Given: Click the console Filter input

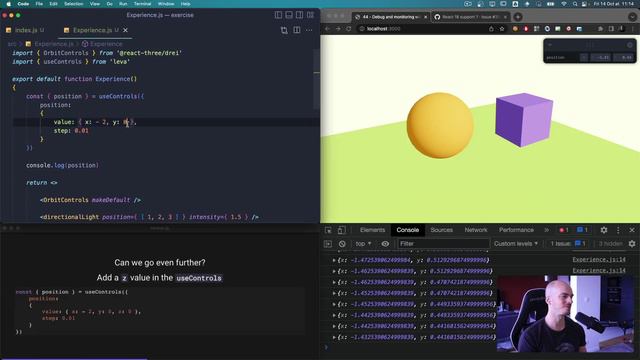Looking at the screenshot, I should (444, 244).
